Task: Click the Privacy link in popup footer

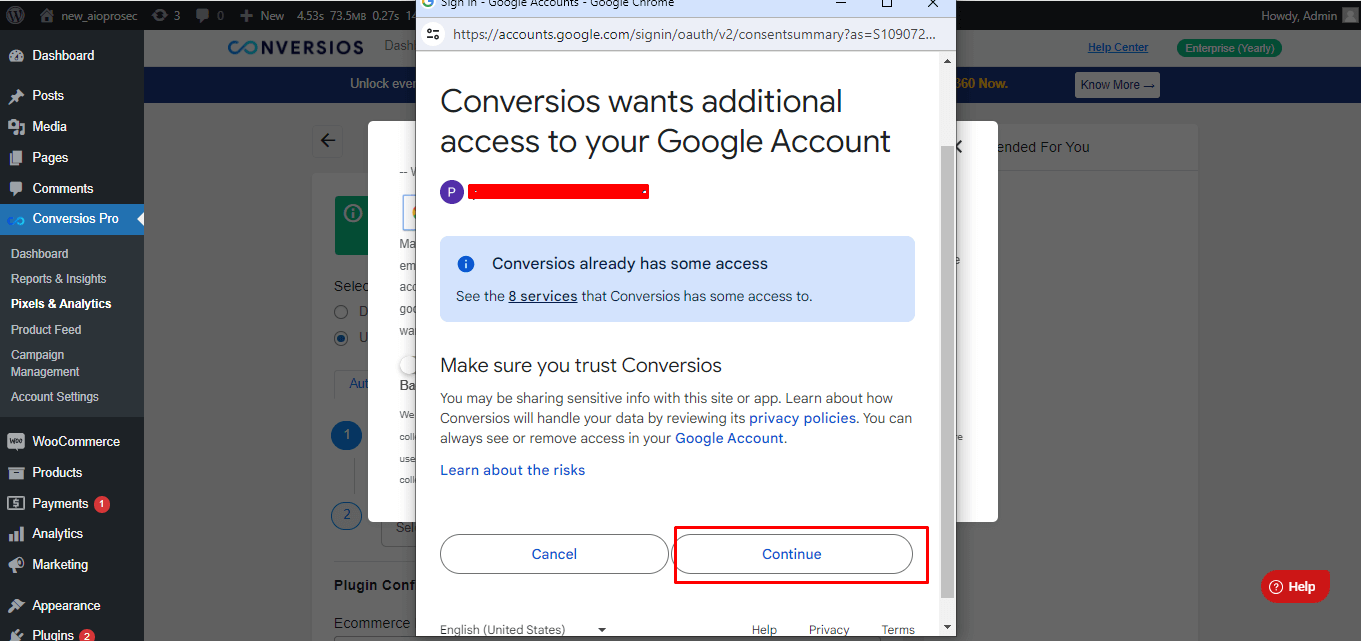Action: [x=829, y=629]
